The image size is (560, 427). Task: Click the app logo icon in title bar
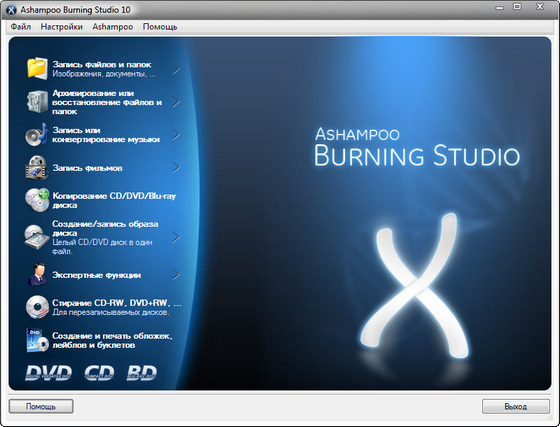tap(11, 10)
